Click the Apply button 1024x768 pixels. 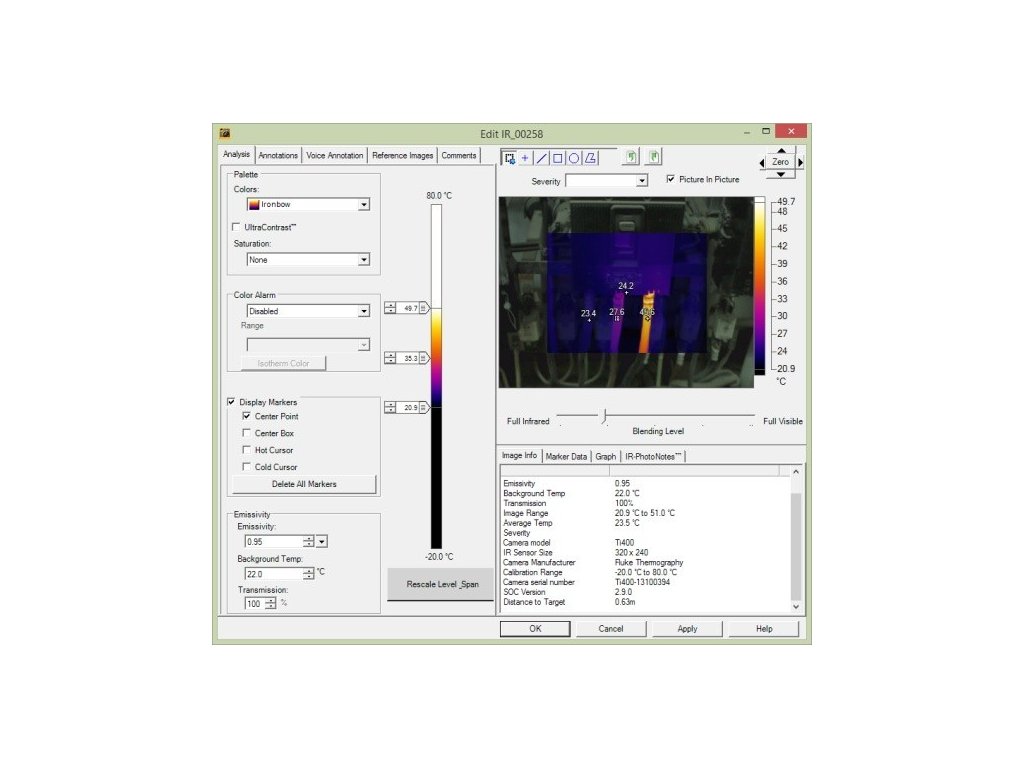(687, 629)
